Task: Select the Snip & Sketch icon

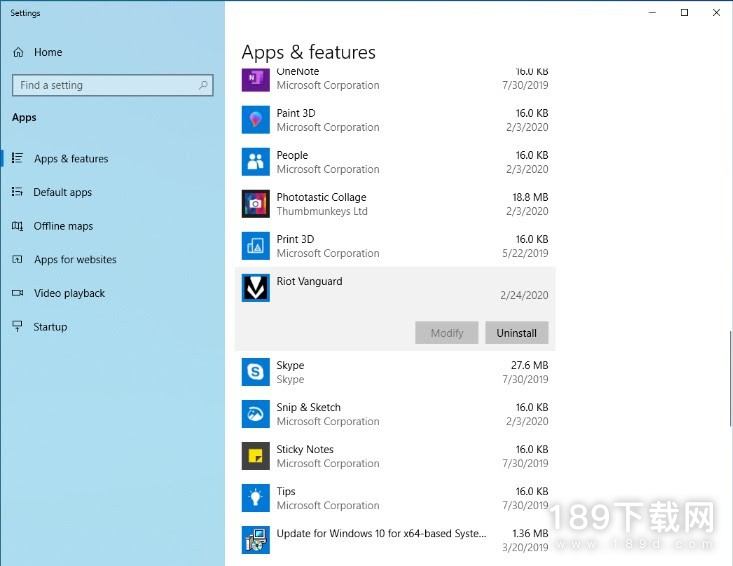Action: pyautogui.click(x=256, y=414)
